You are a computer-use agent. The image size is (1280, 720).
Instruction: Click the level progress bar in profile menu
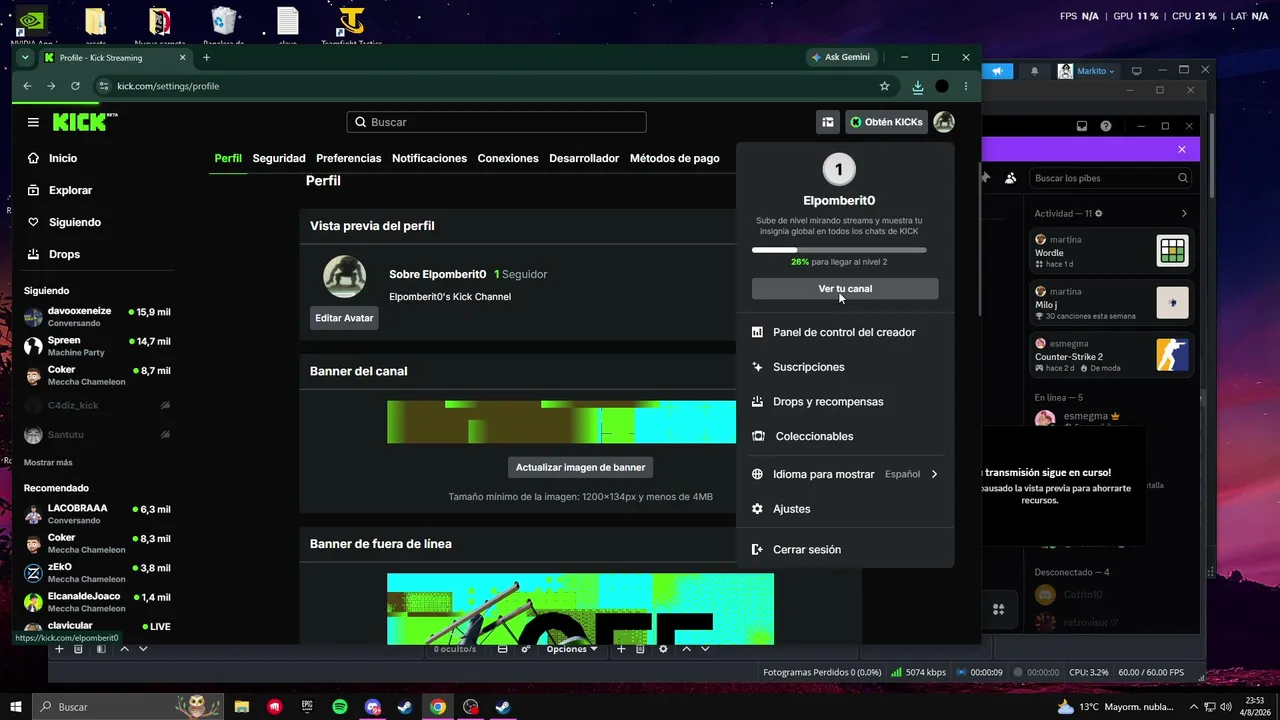coord(839,250)
